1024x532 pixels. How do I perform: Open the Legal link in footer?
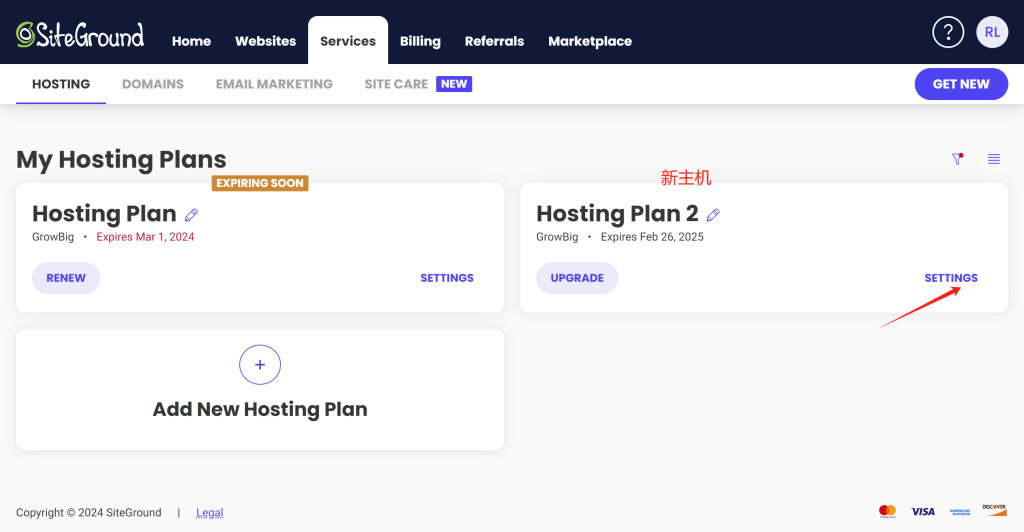[210, 512]
